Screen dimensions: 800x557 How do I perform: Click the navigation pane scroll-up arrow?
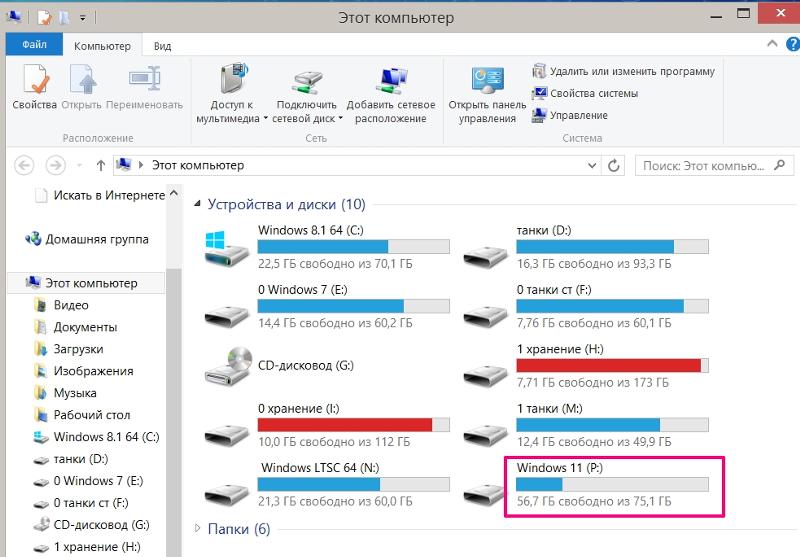point(173,193)
